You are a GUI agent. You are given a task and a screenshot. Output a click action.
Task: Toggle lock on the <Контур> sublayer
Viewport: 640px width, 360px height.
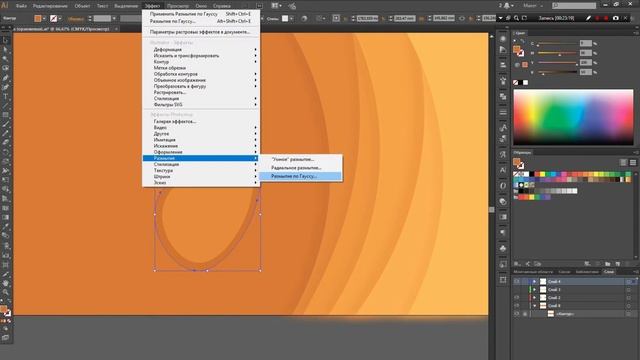[x=525, y=314]
